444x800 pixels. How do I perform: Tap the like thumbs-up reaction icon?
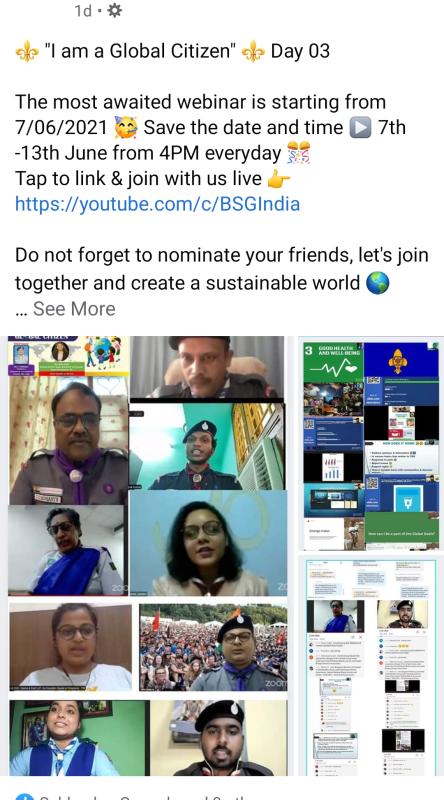[24, 796]
